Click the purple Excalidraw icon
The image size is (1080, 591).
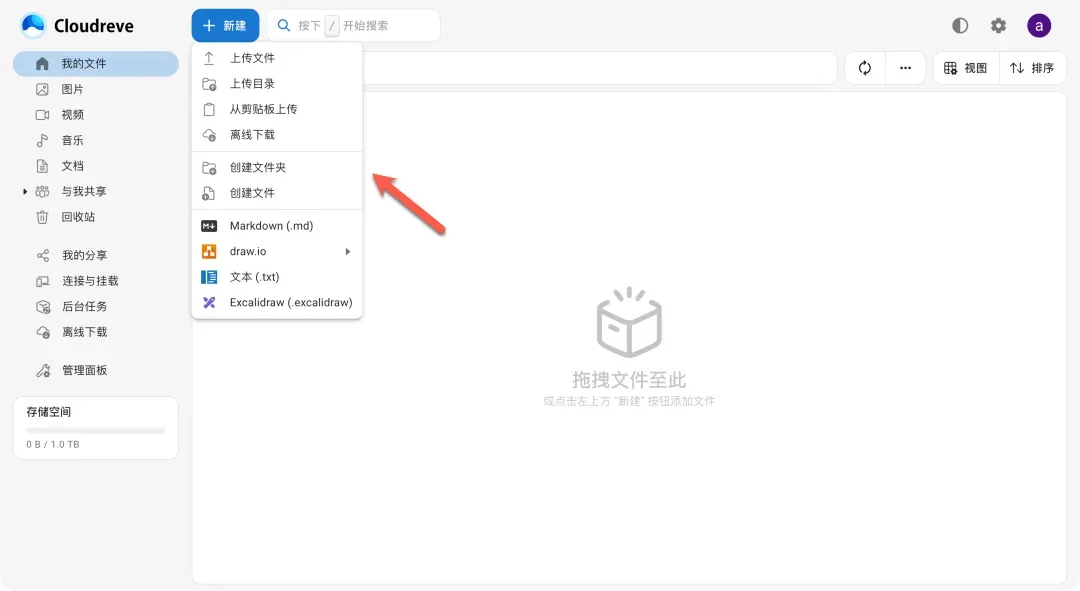[209, 302]
